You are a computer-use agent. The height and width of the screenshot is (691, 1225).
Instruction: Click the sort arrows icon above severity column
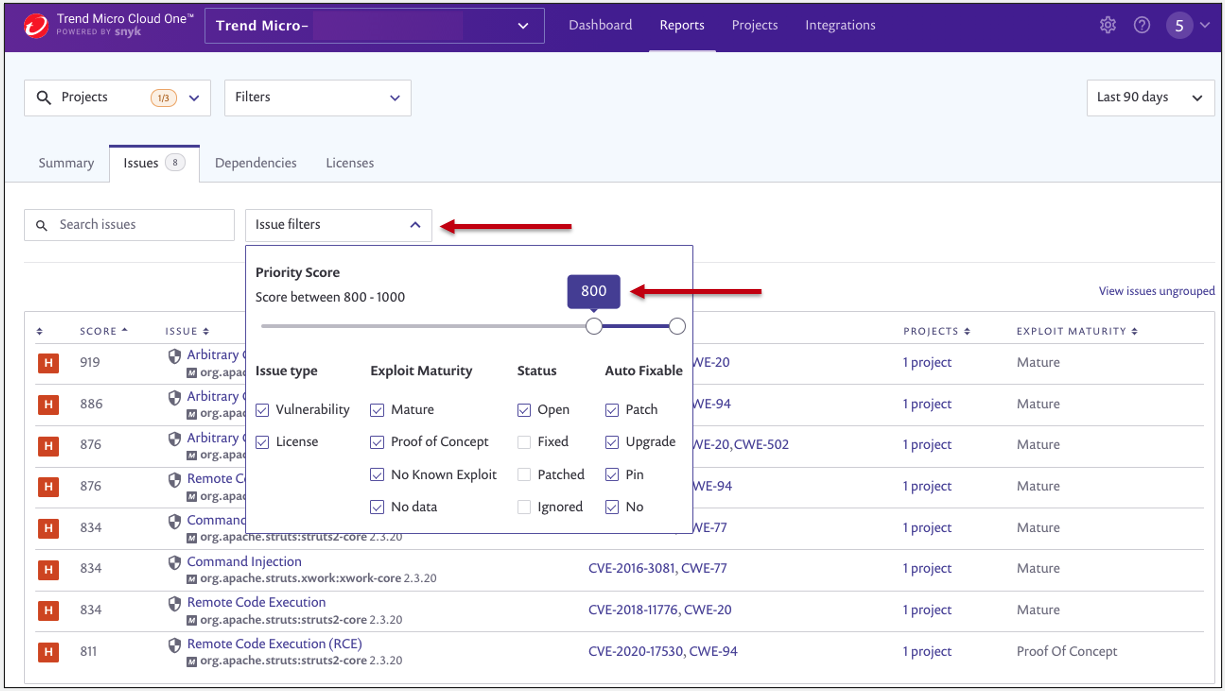coord(40,331)
